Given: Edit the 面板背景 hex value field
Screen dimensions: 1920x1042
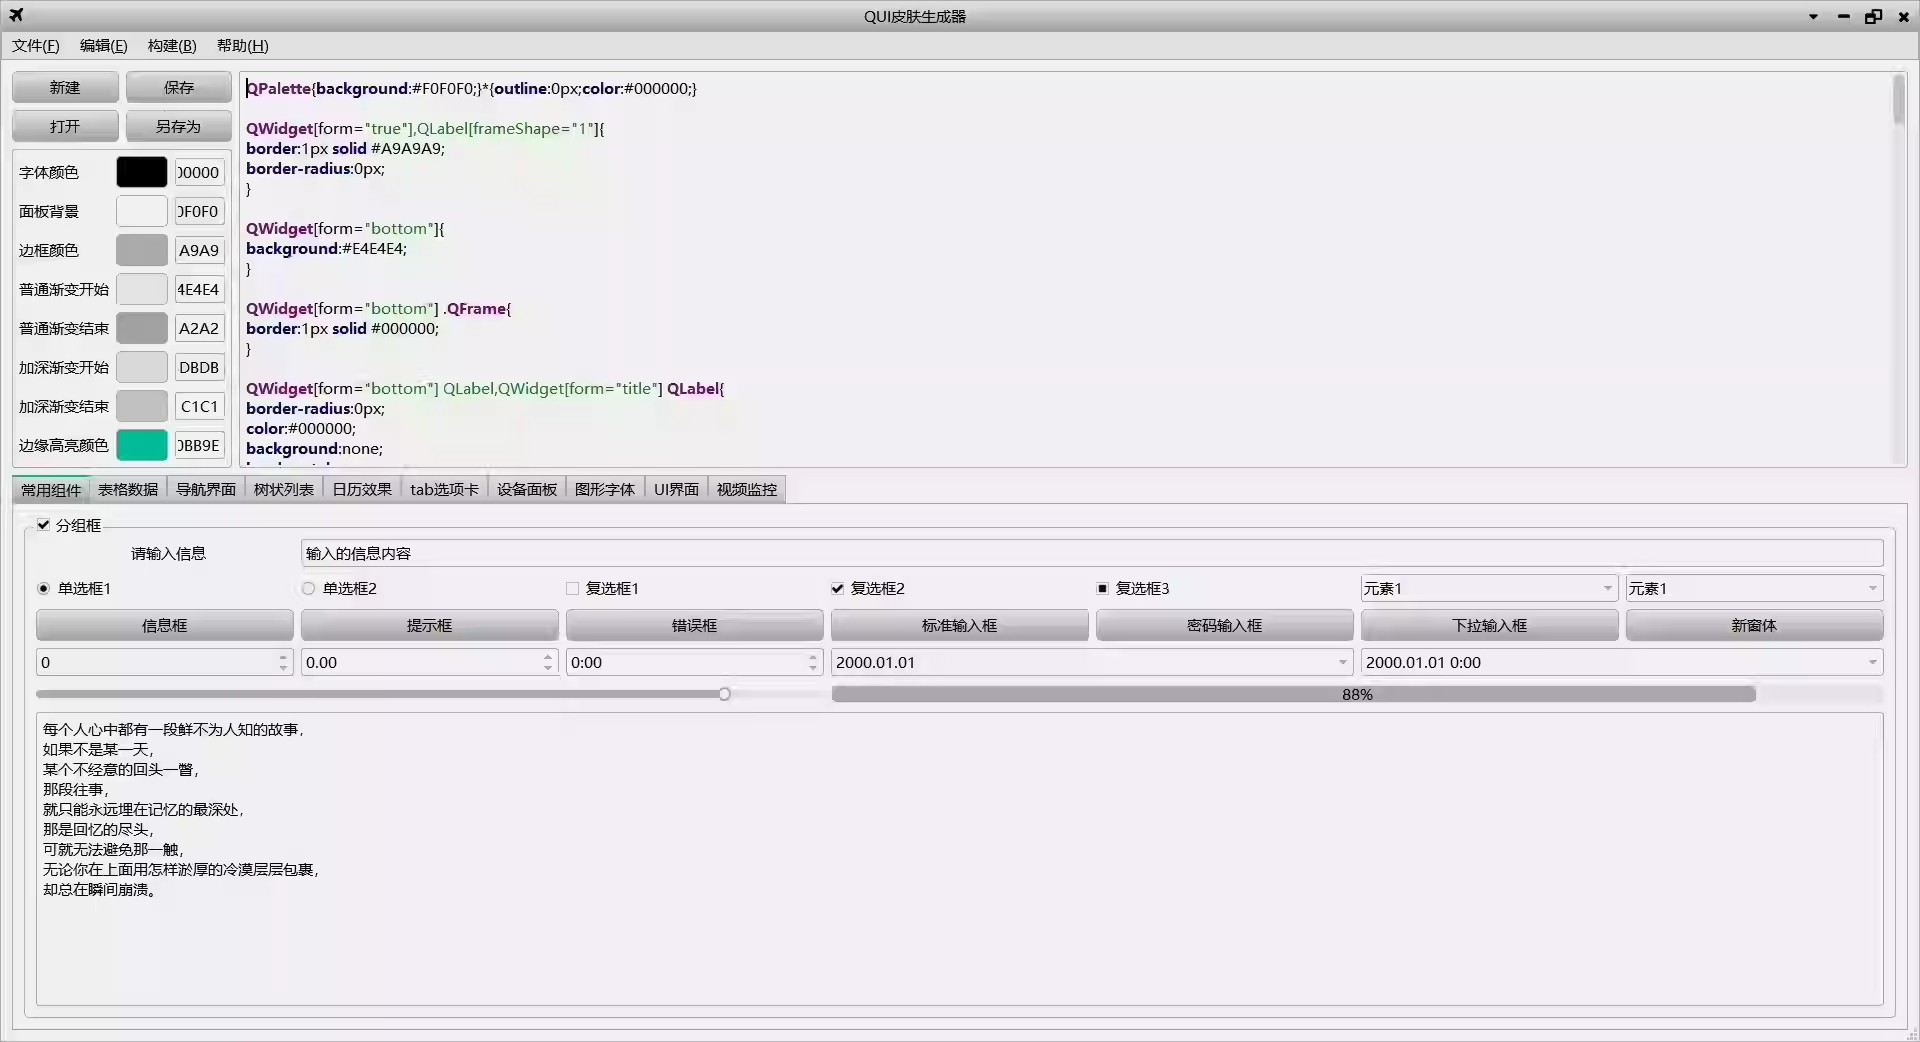Looking at the screenshot, I should (199, 211).
